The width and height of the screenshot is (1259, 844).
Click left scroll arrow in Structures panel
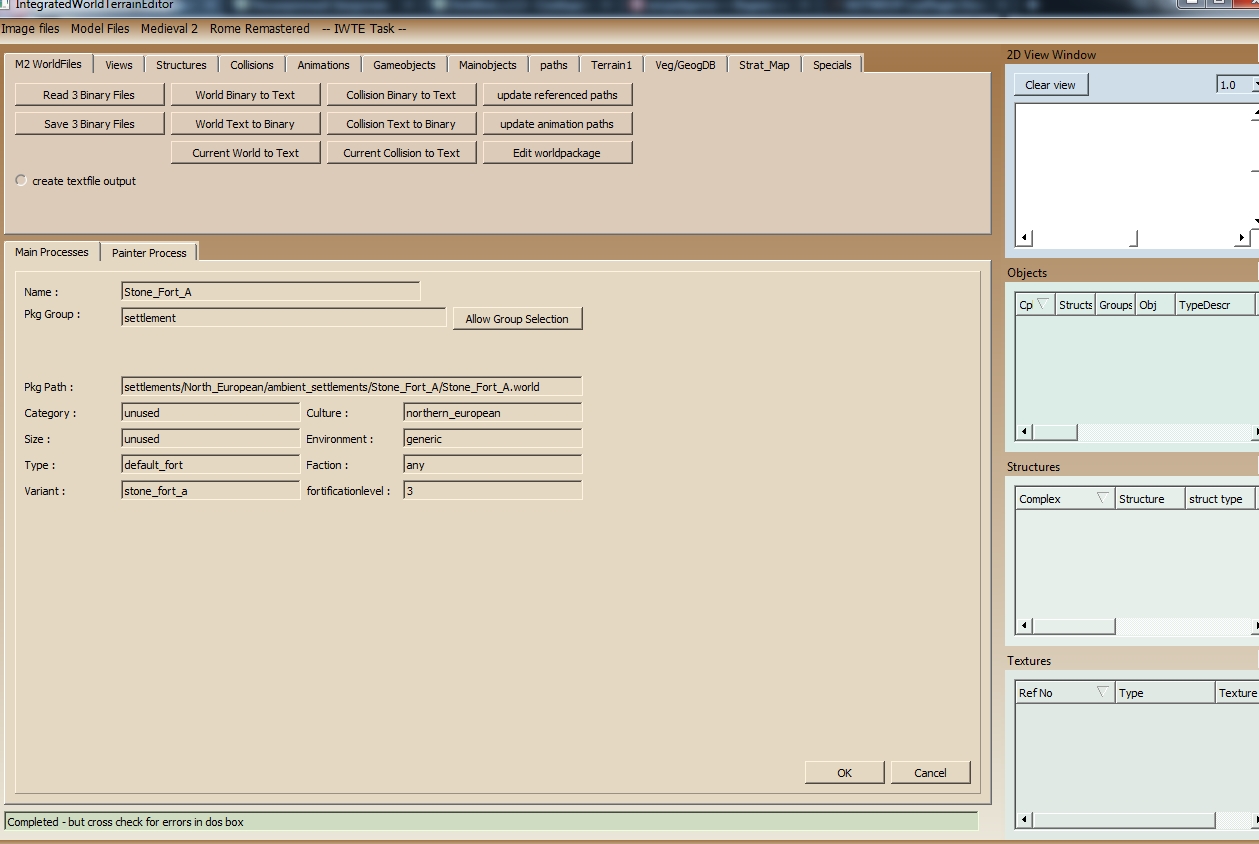1024,626
